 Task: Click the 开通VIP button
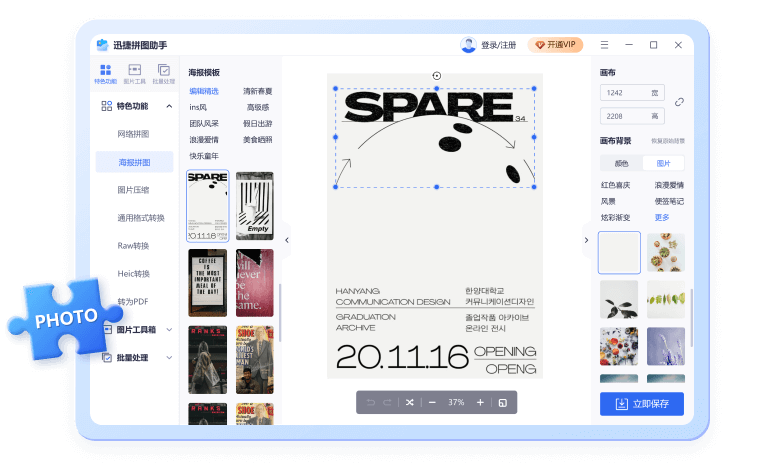(555, 44)
